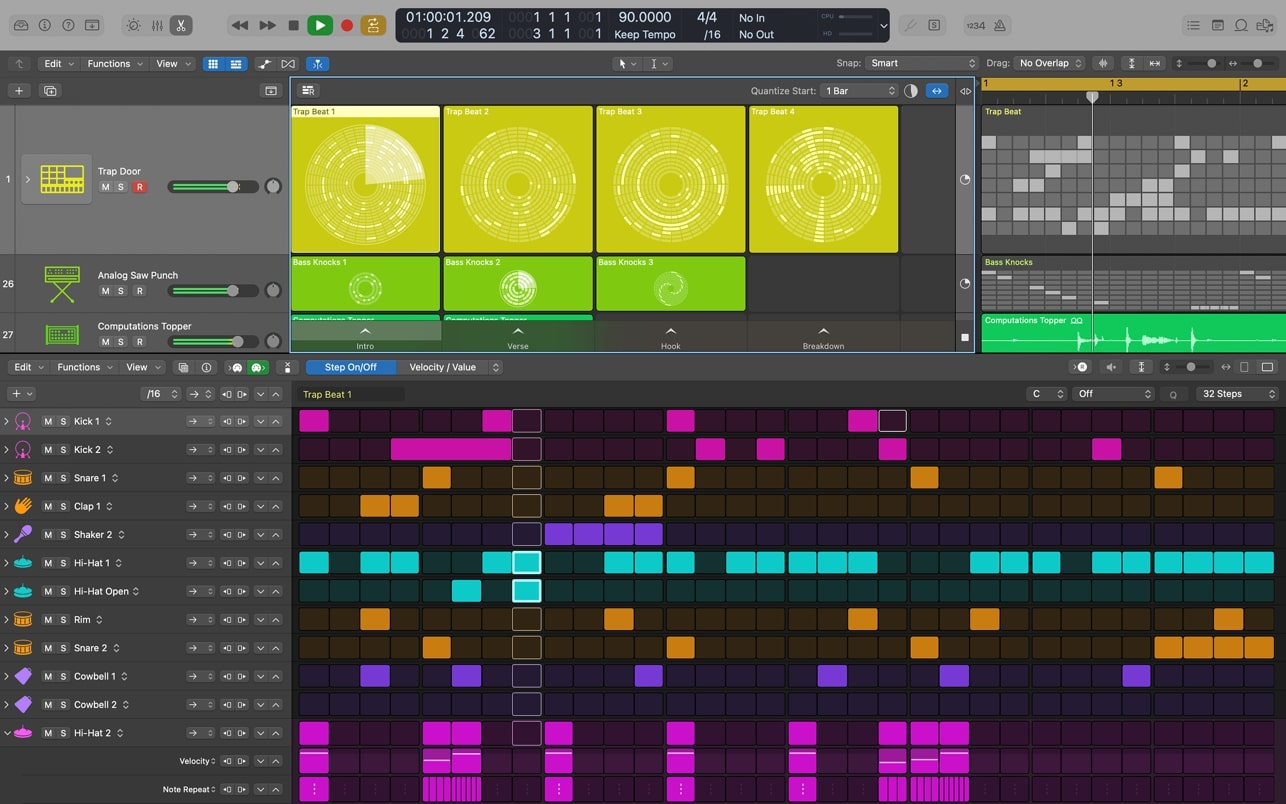Image resolution: width=1286 pixels, height=804 pixels.
Task: Open the View menu in step sequencer
Action: tap(142, 367)
